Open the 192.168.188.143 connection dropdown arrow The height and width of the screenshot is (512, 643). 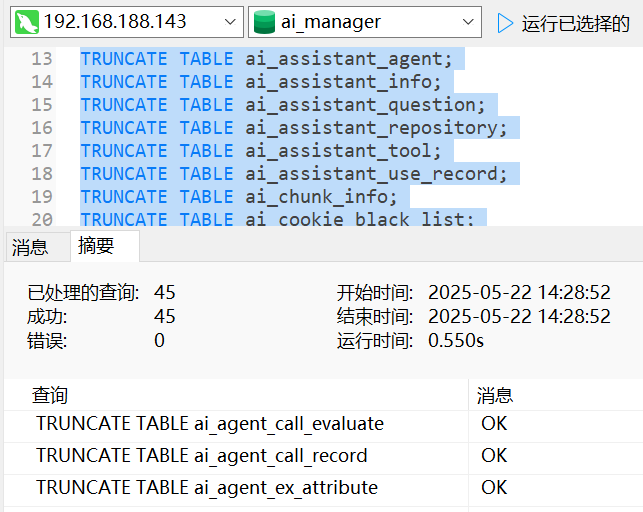(229, 22)
